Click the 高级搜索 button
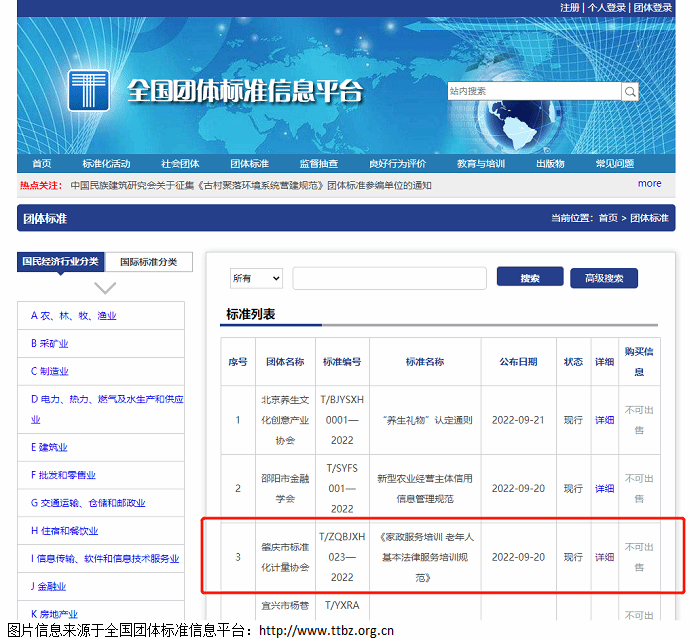Viewport: 700px width, 639px height. pos(604,278)
